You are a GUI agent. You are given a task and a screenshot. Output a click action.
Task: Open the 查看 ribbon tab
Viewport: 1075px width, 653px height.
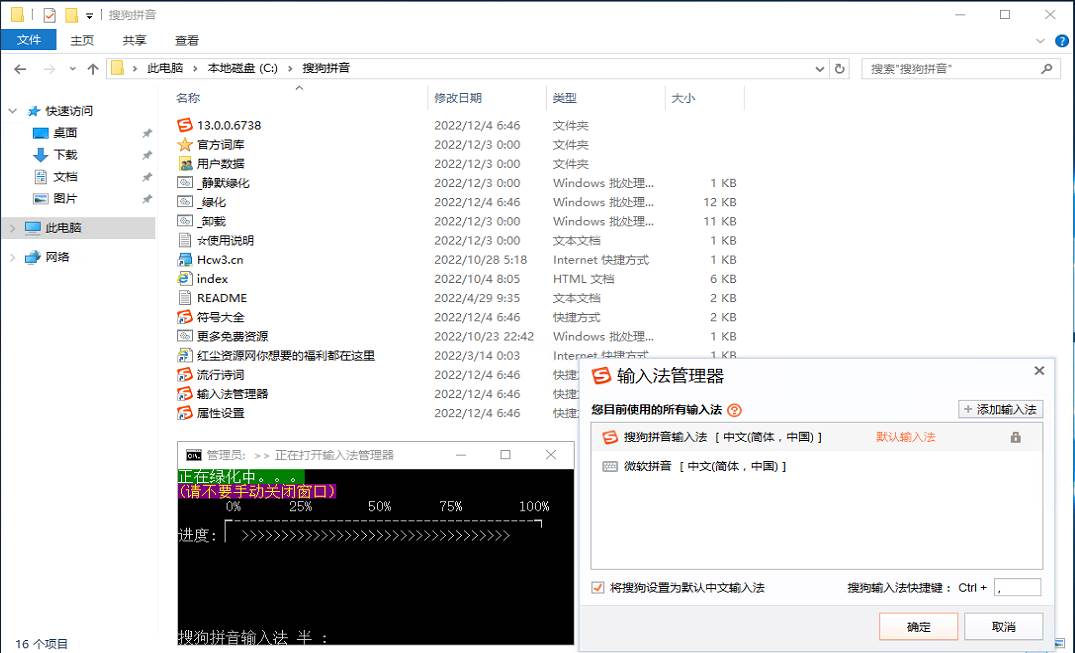[186, 40]
